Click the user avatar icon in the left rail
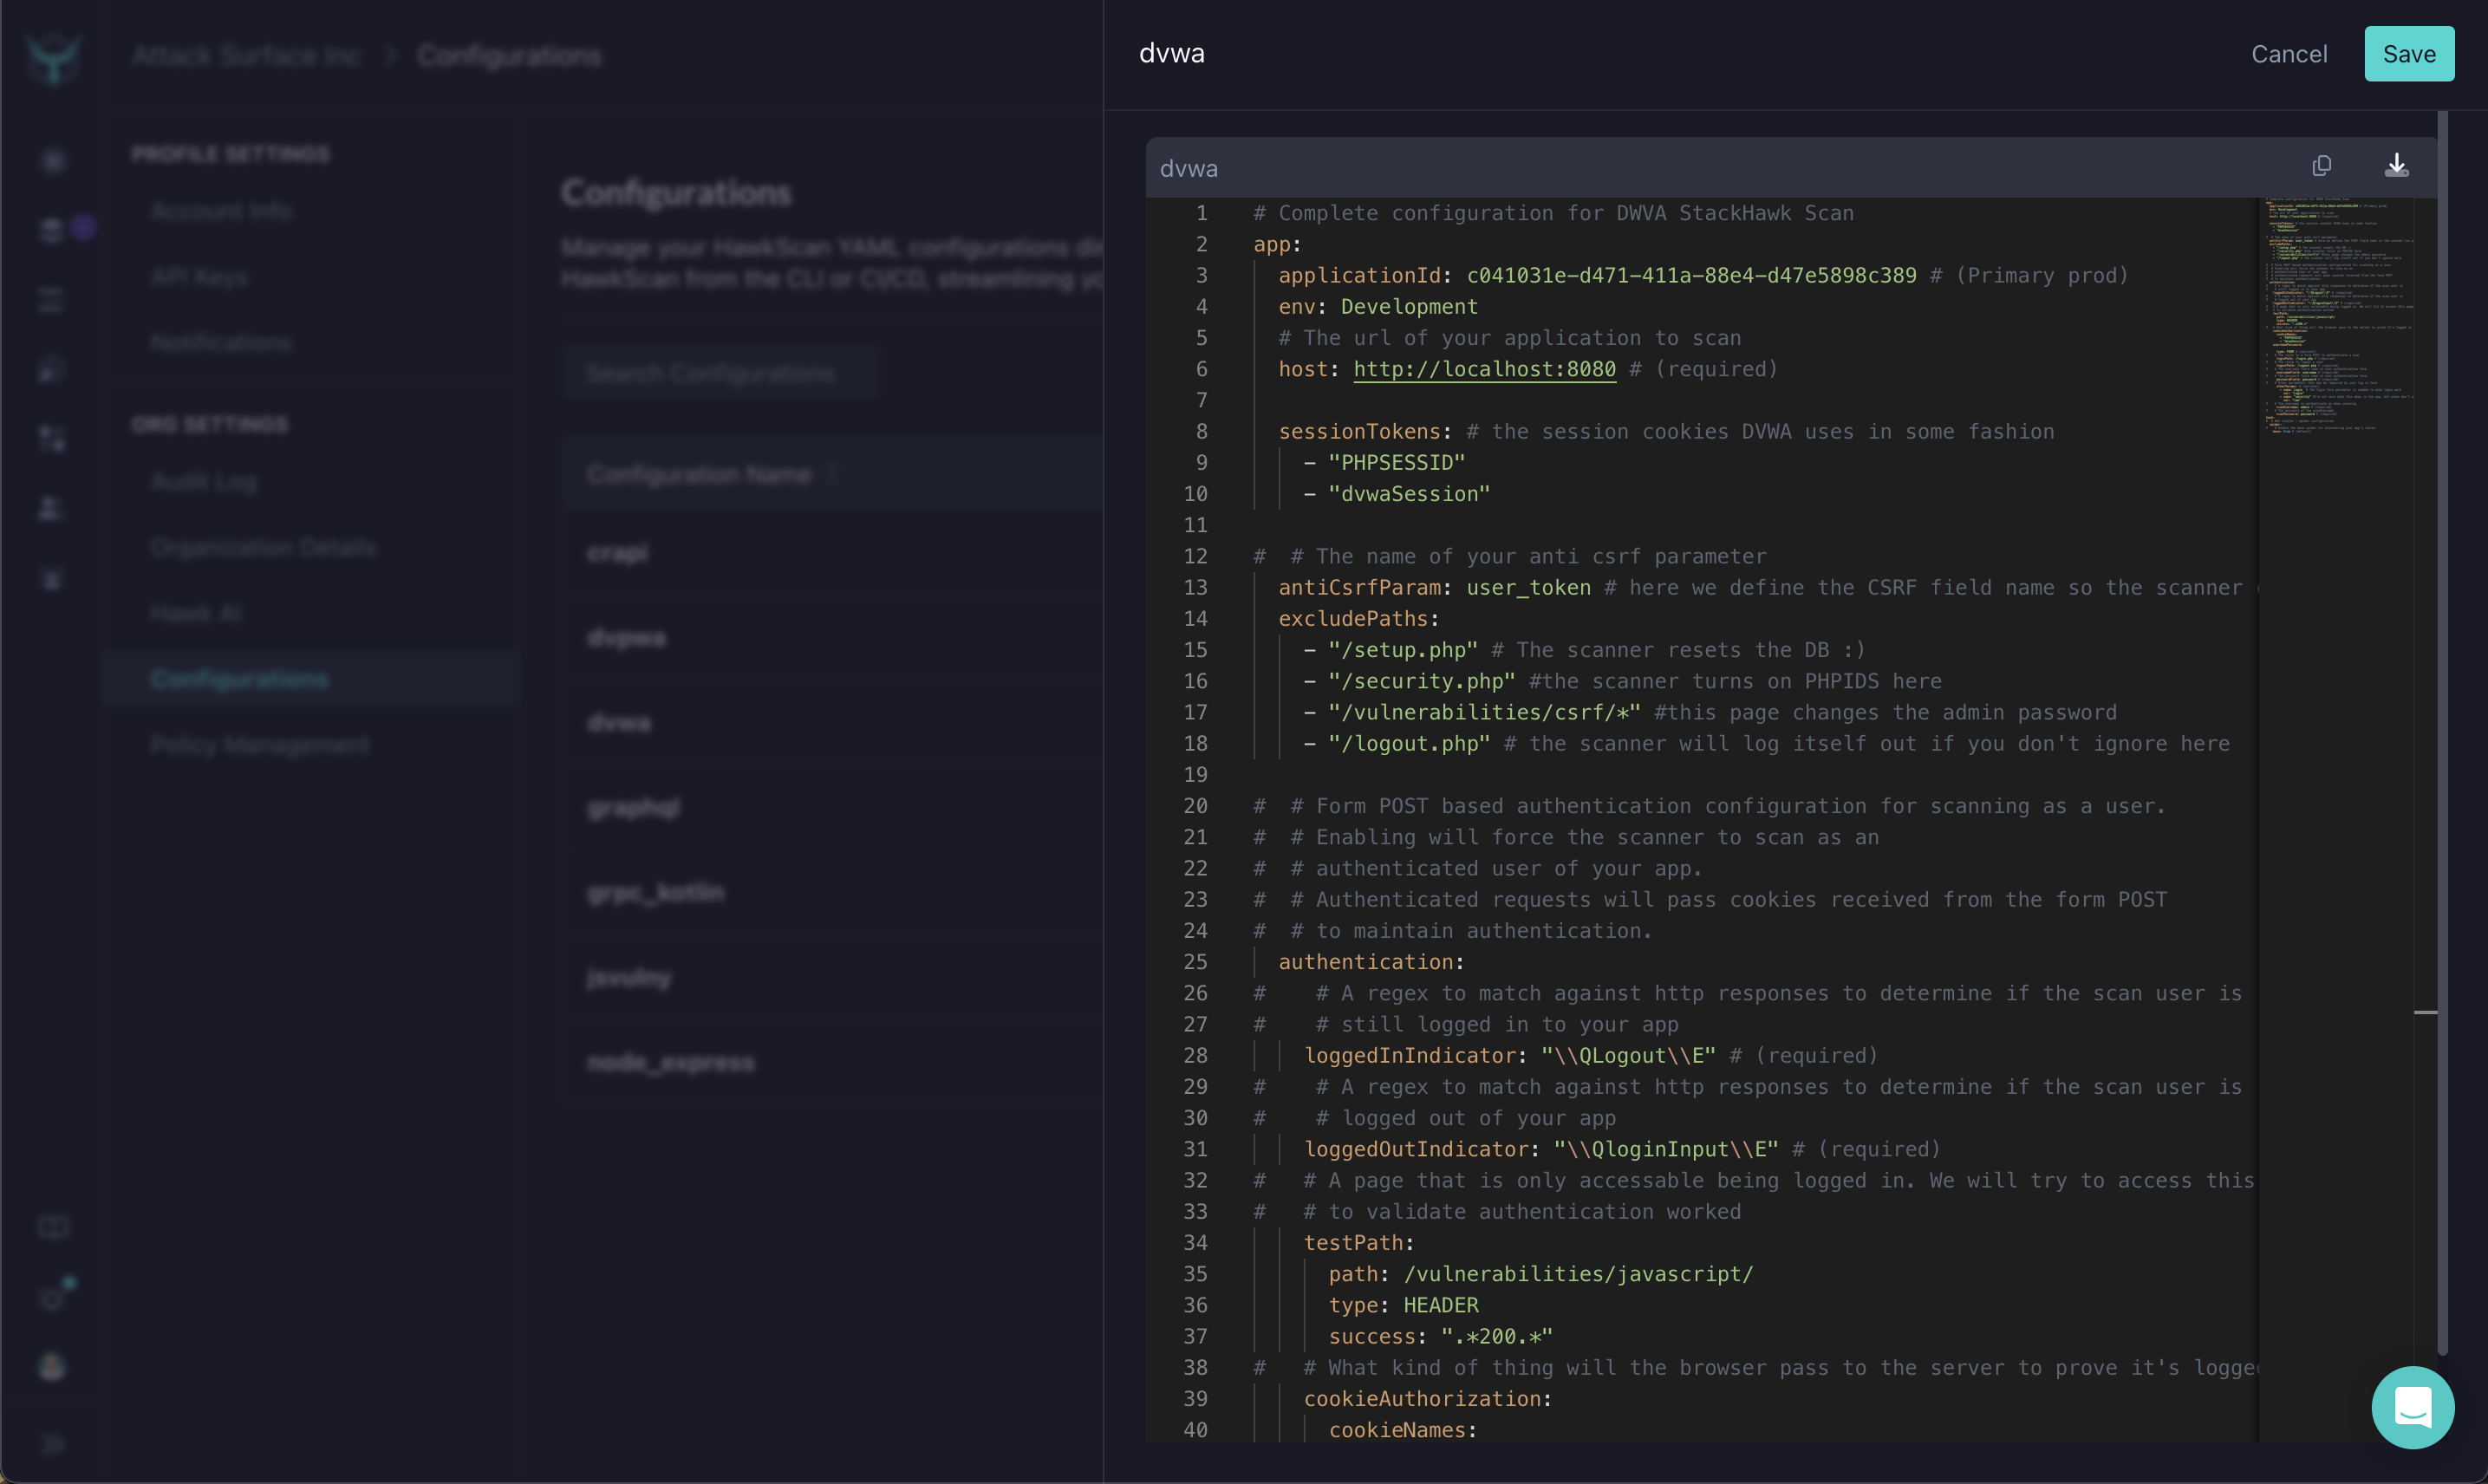 tap(53, 1365)
